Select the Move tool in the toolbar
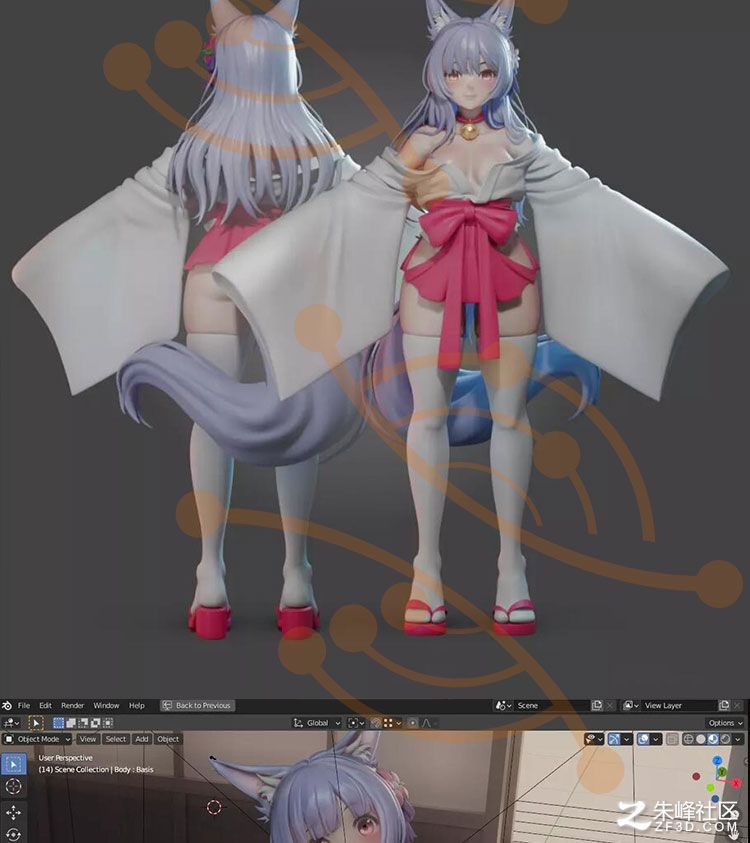Viewport: 750px width, 843px height. tap(13, 812)
